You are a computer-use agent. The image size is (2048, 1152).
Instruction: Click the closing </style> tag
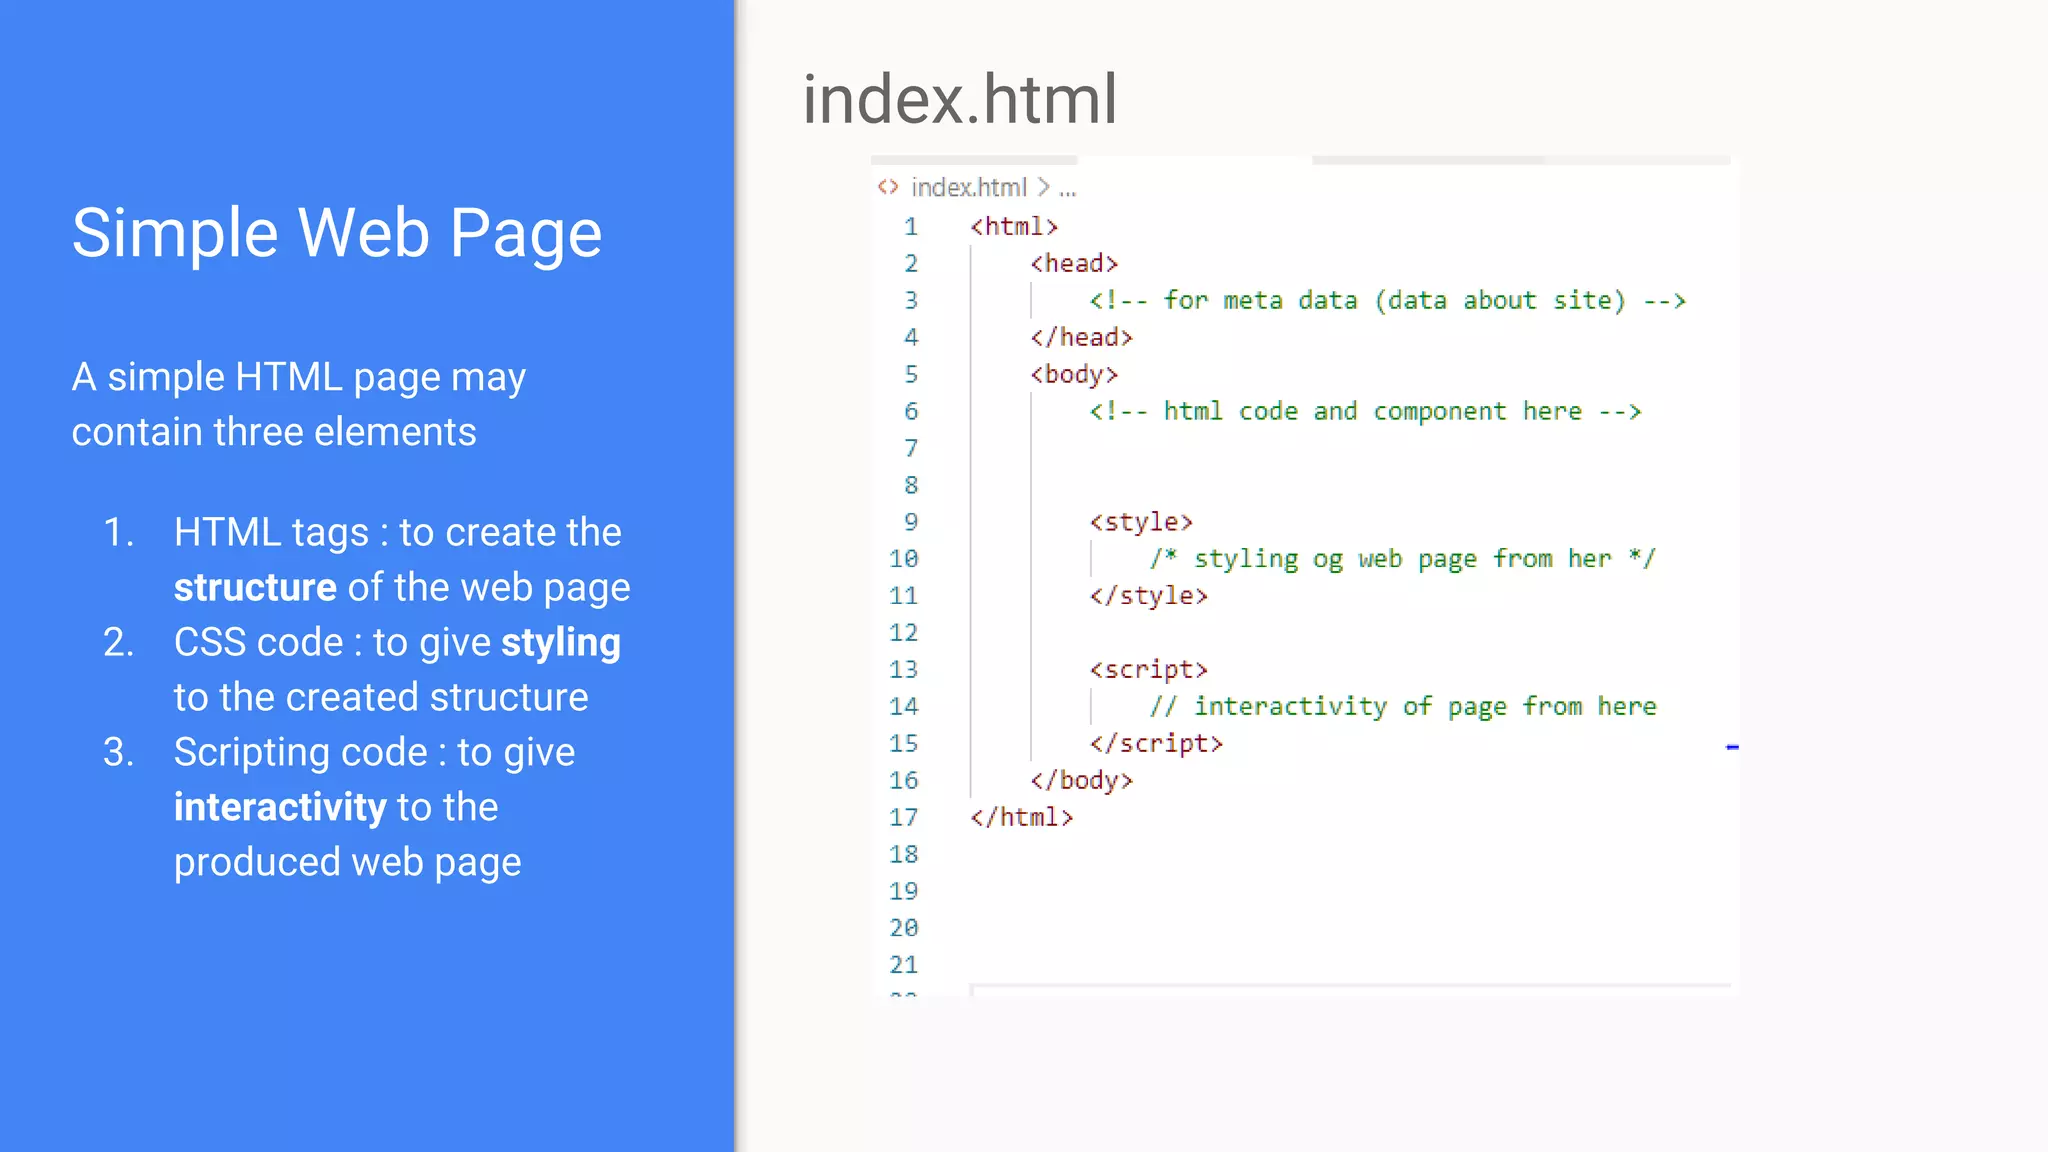coord(1148,596)
